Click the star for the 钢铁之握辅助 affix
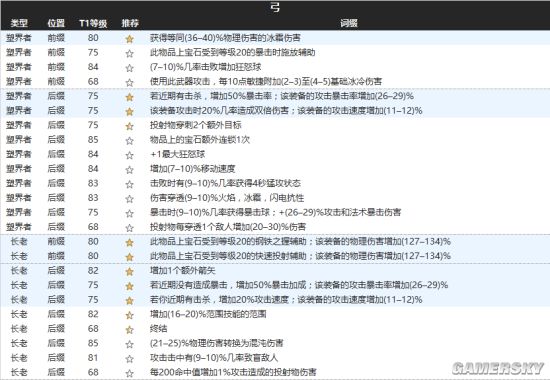550x380 pixels. click(x=129, y=242)
